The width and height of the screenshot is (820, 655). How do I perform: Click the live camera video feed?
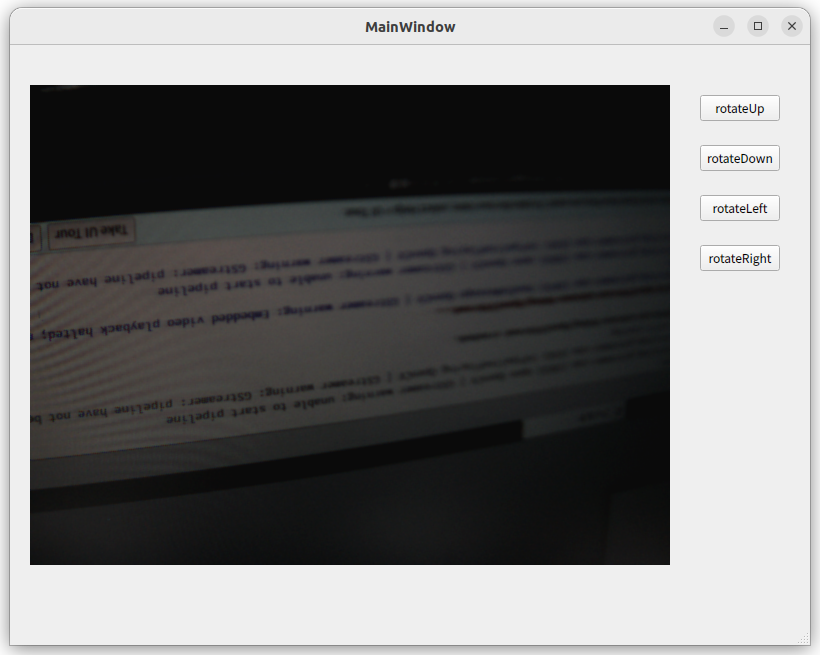tap(350, 325)
